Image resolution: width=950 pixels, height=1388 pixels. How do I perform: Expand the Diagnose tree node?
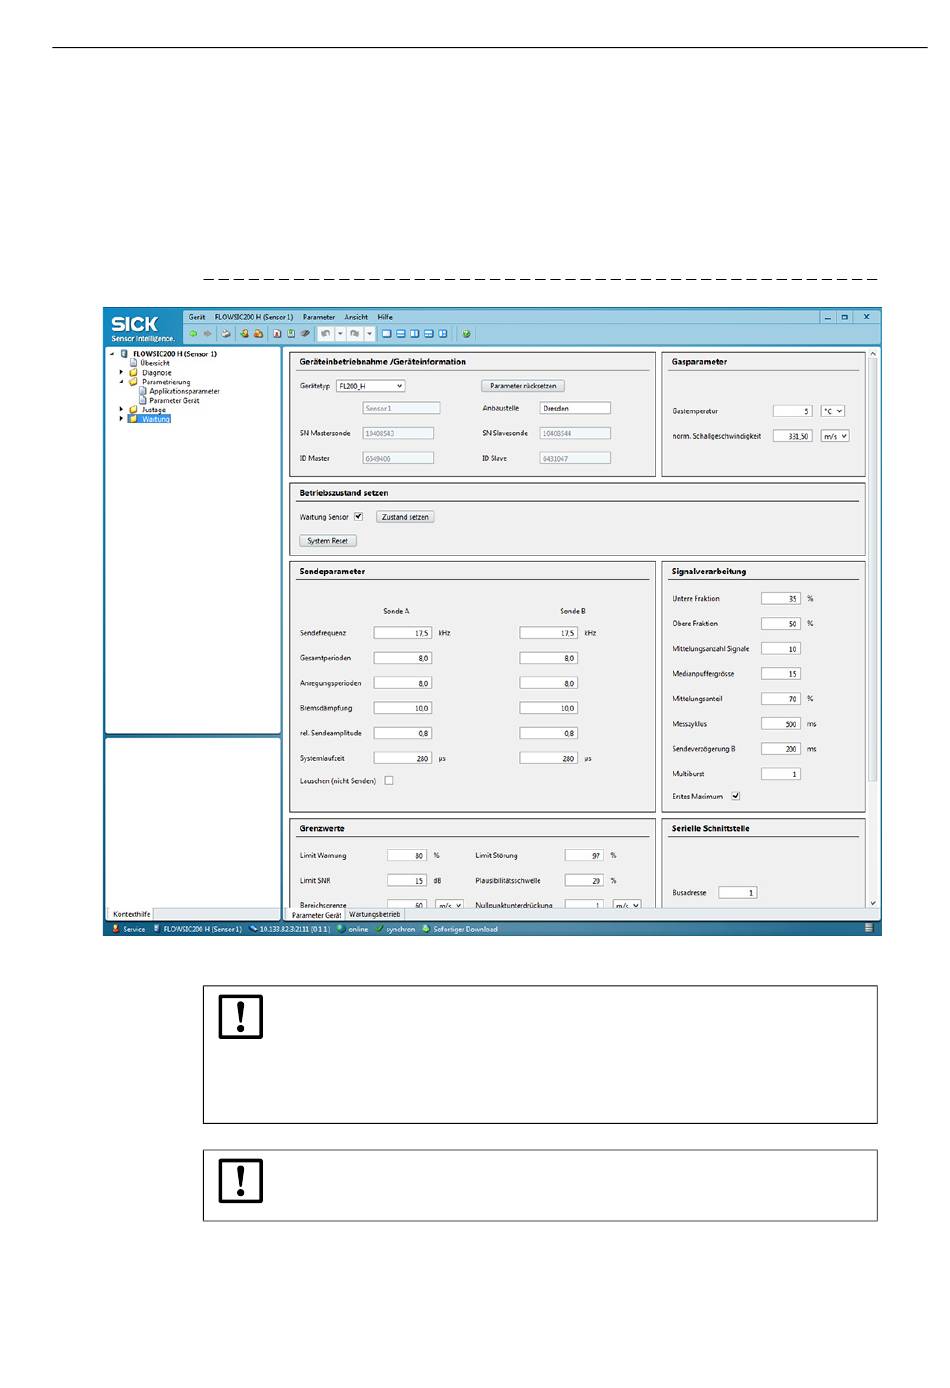pos(121,373)
